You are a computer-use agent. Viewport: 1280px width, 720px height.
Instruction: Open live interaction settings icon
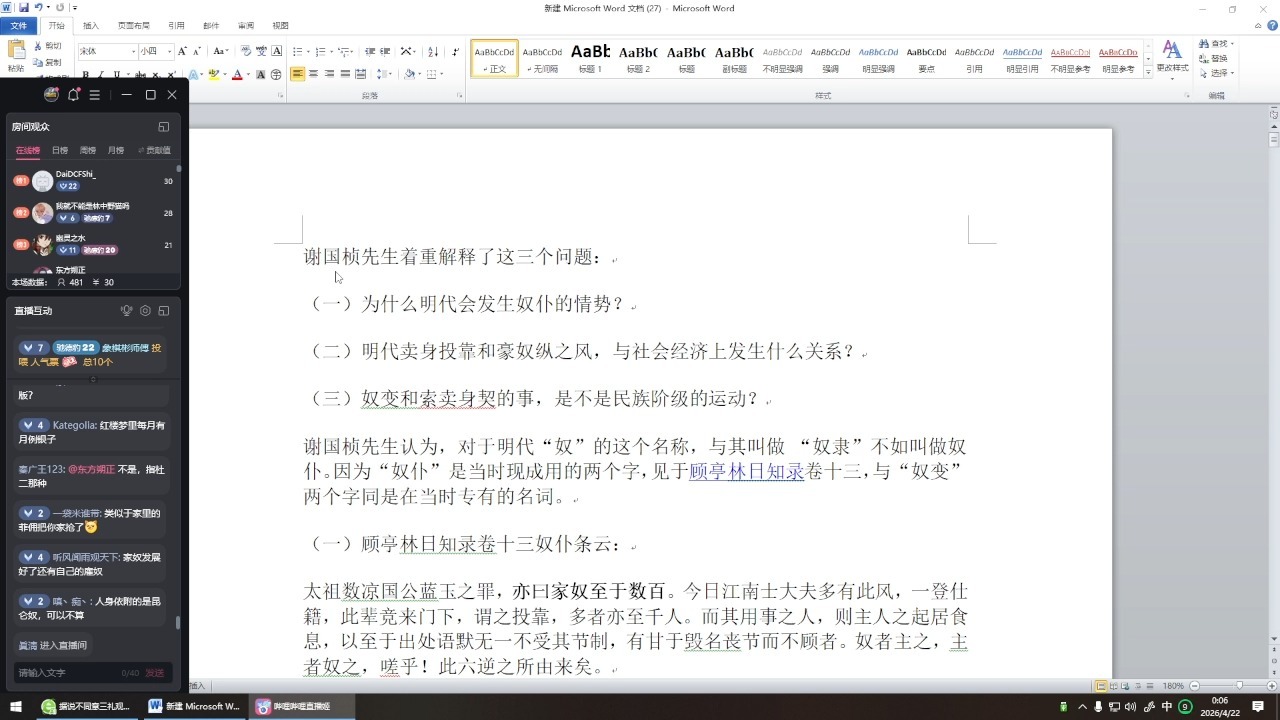coord(145,311)
